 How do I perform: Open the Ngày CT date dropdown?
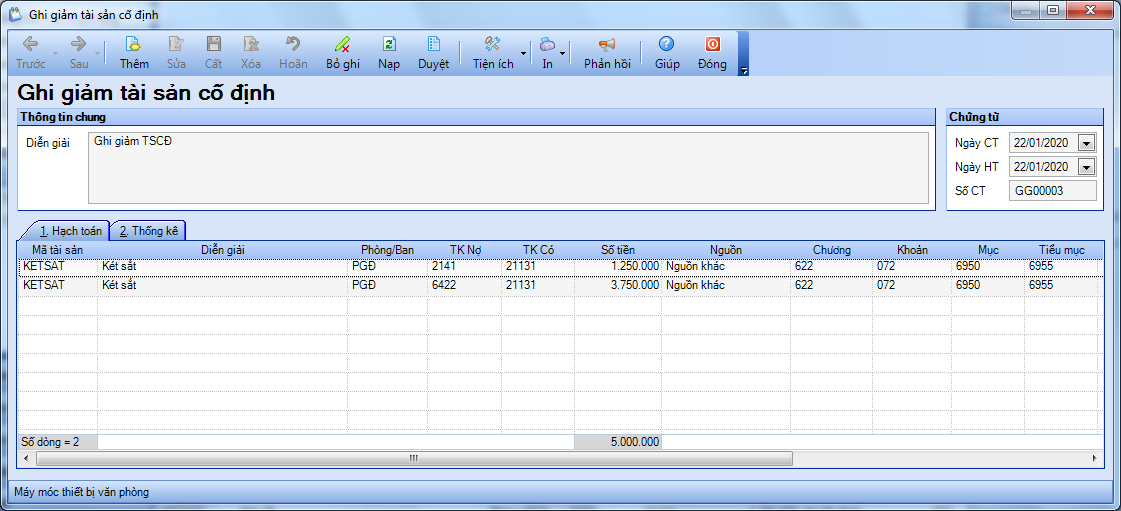pos(1086,143)
